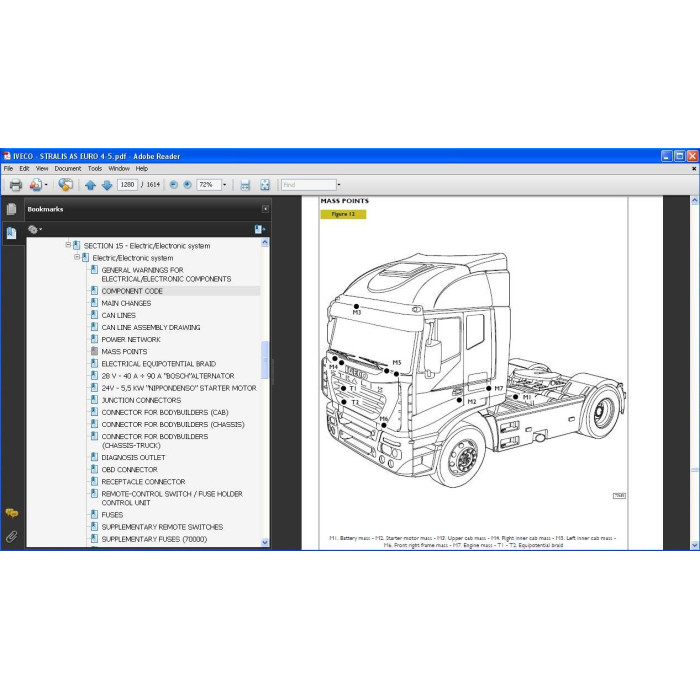This screenshot has width=700, height=700.
Task: Open the Comments panel icon
Action: 12,513
